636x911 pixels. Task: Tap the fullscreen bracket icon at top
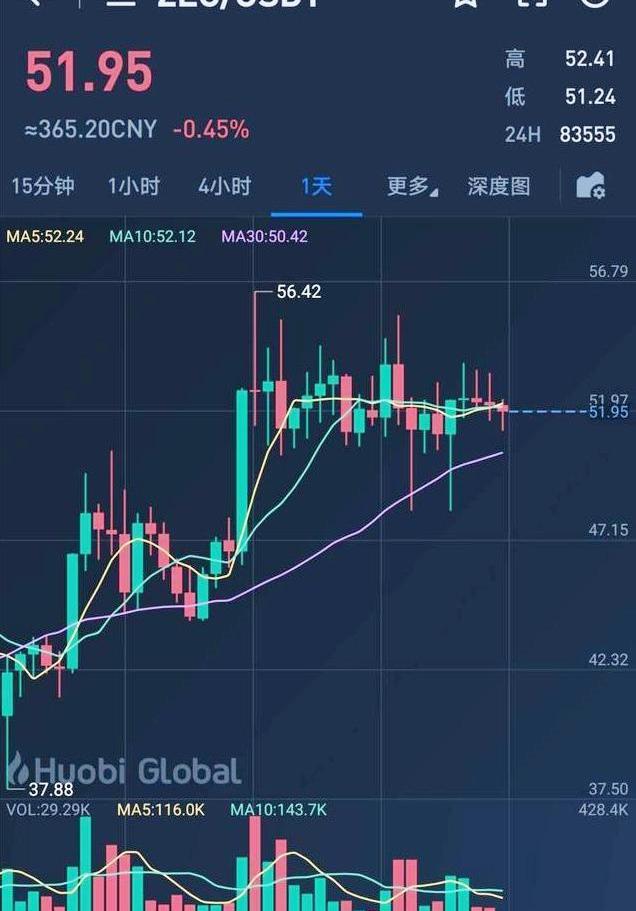533,2
